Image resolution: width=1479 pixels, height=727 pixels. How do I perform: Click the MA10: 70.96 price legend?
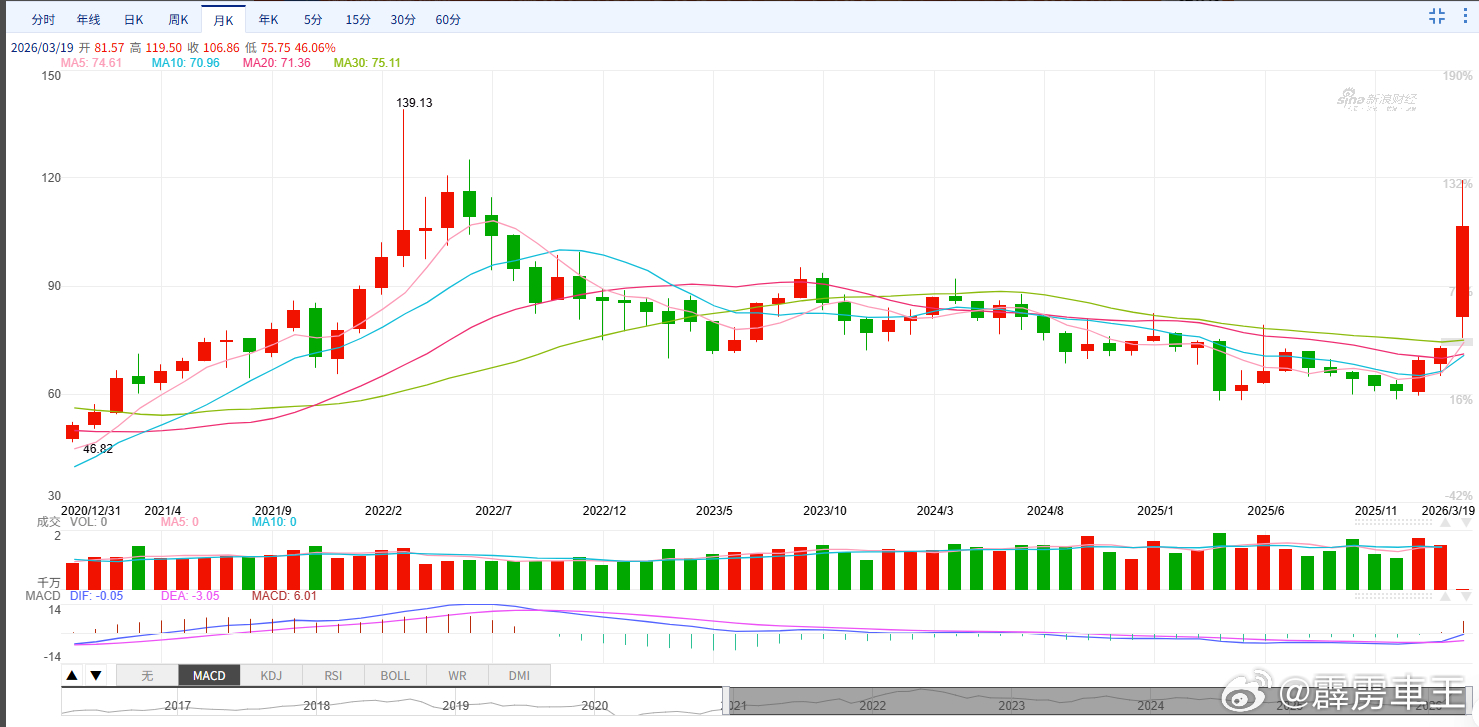click(x=185, y=63)
